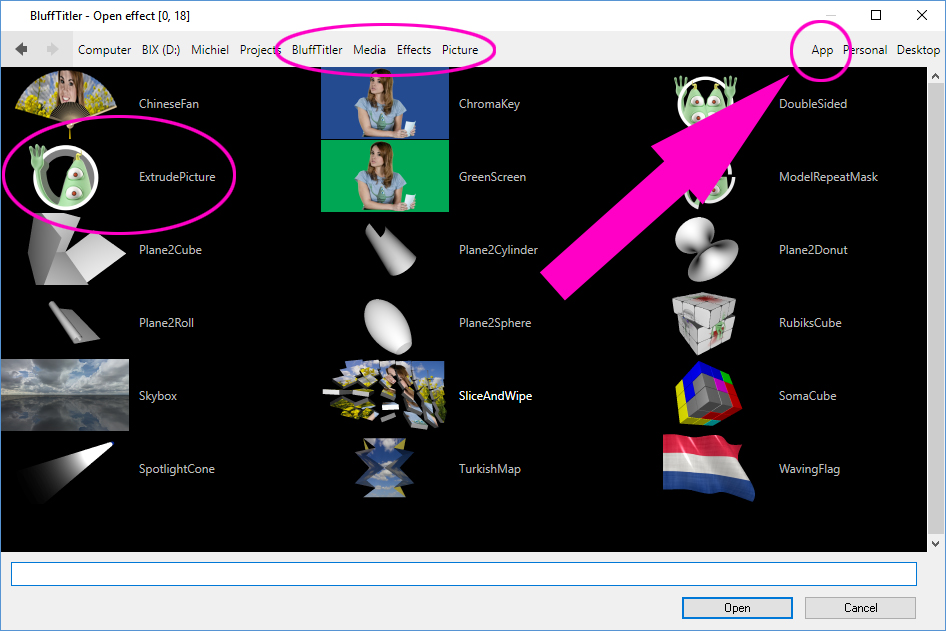Pick the ExtrudePicture thumbnail
946x631 pixels.
(65, 177)
